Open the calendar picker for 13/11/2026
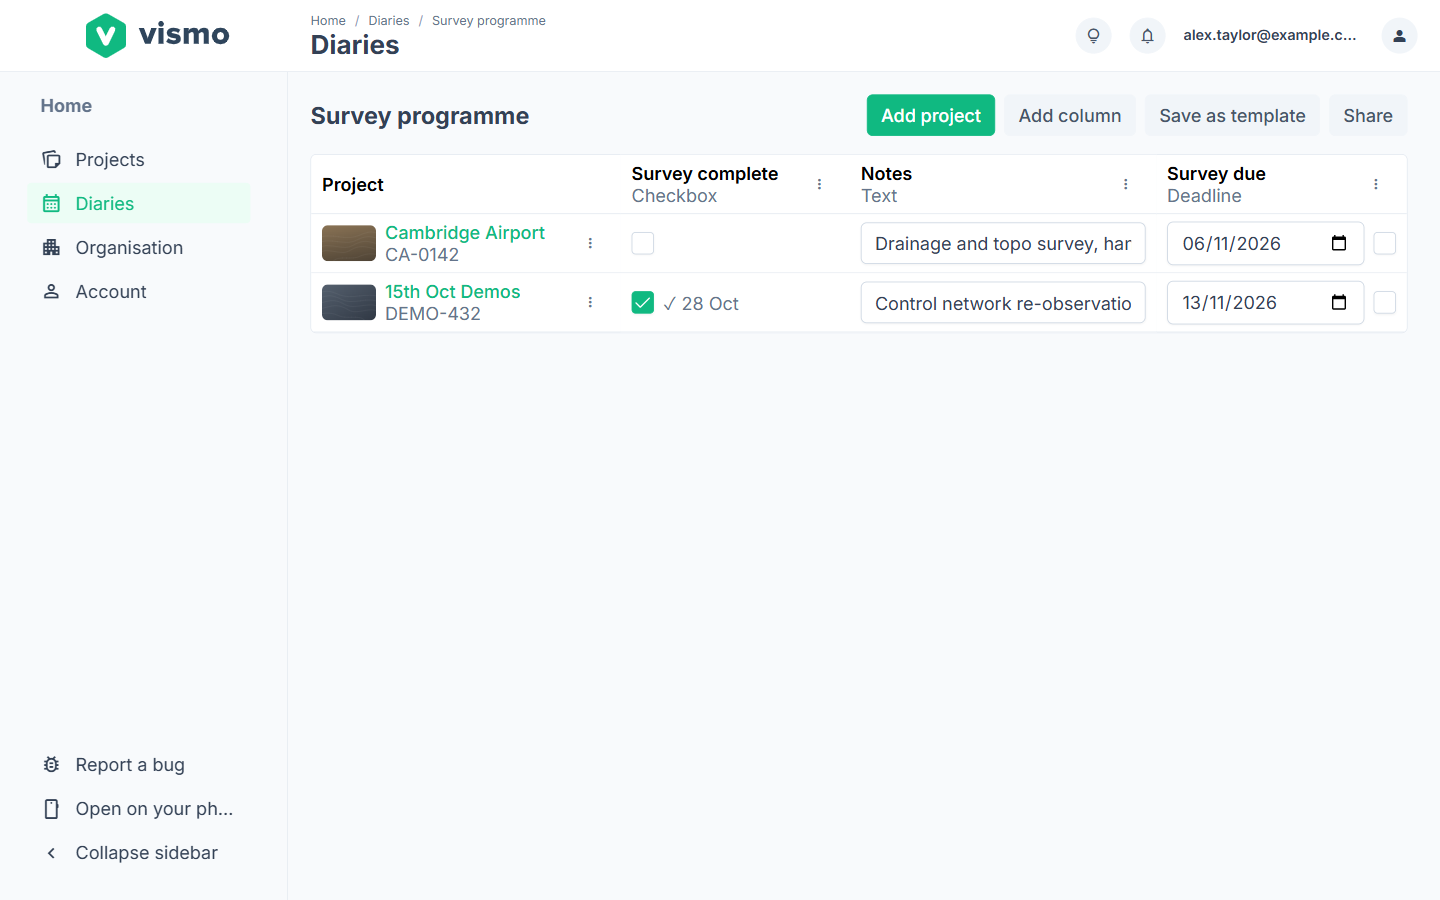This screenshot has height=900, width=1440. click(x=1339, y=302)
